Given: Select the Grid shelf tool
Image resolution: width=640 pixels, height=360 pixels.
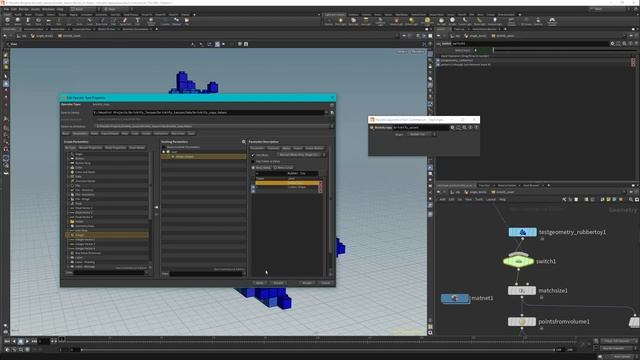Looking at the screenshot, I should (49, 21).
